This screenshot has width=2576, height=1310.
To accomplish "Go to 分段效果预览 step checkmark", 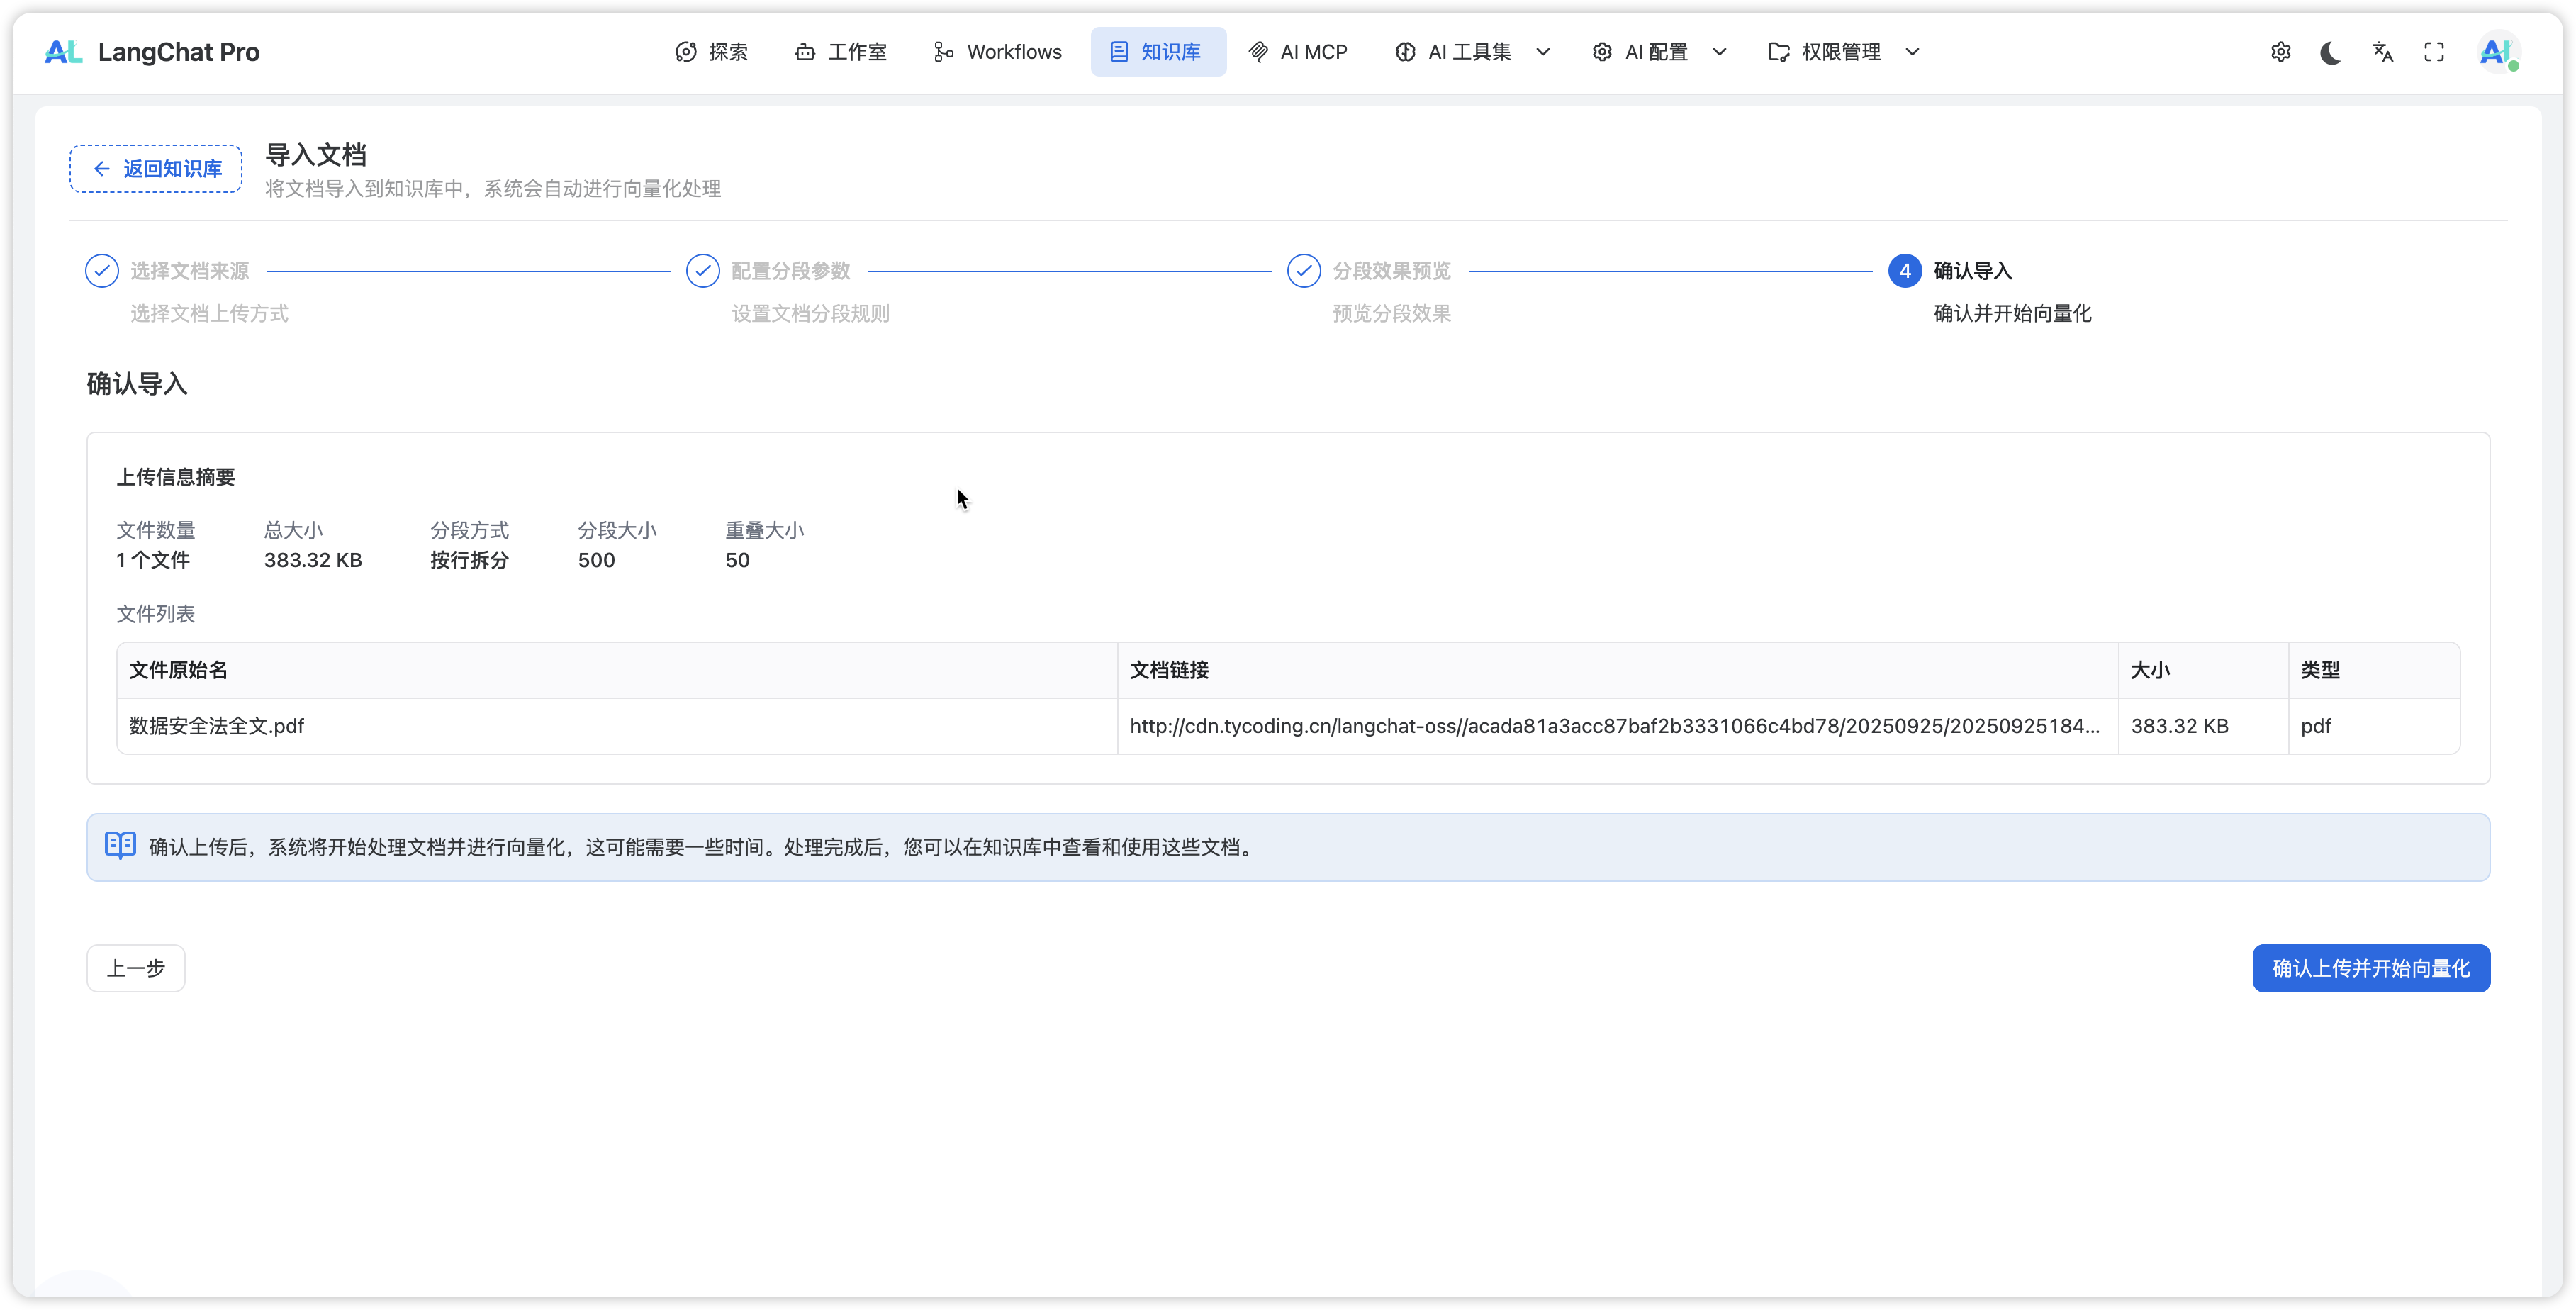I will (x=1304, y=271).
